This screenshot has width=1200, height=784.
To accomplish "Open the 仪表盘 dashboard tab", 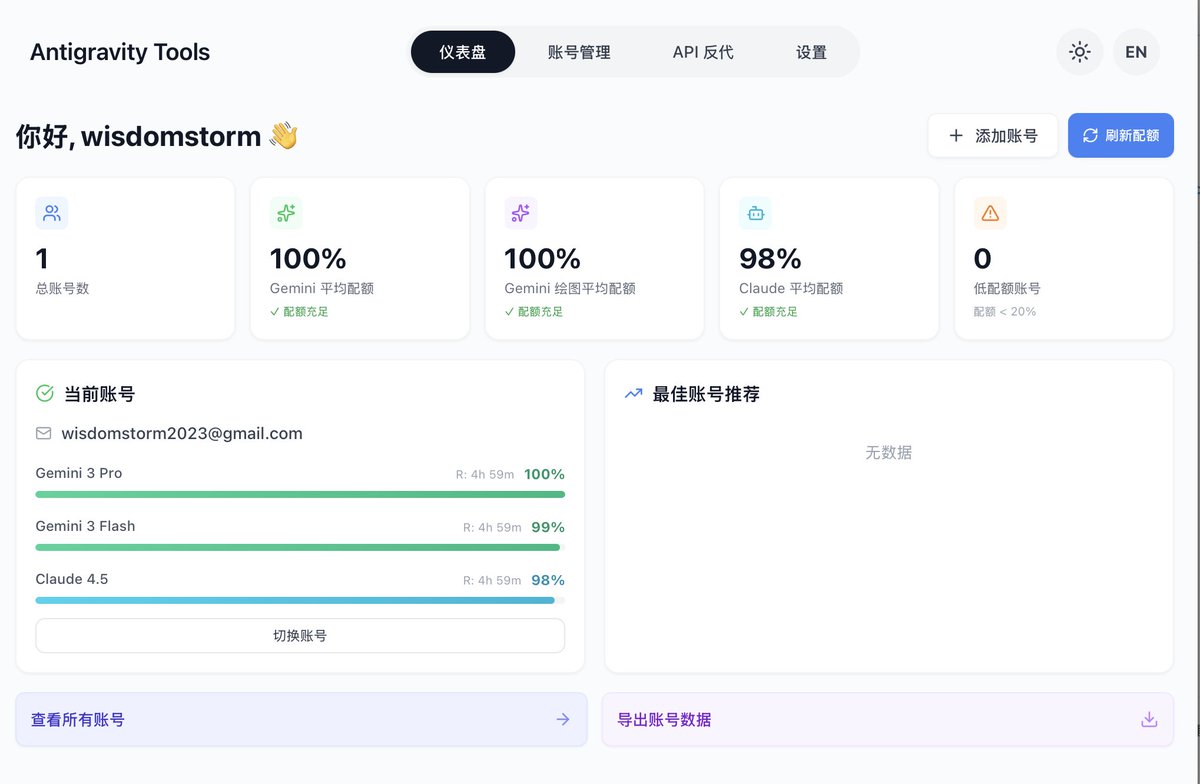I will pos(463,52).
